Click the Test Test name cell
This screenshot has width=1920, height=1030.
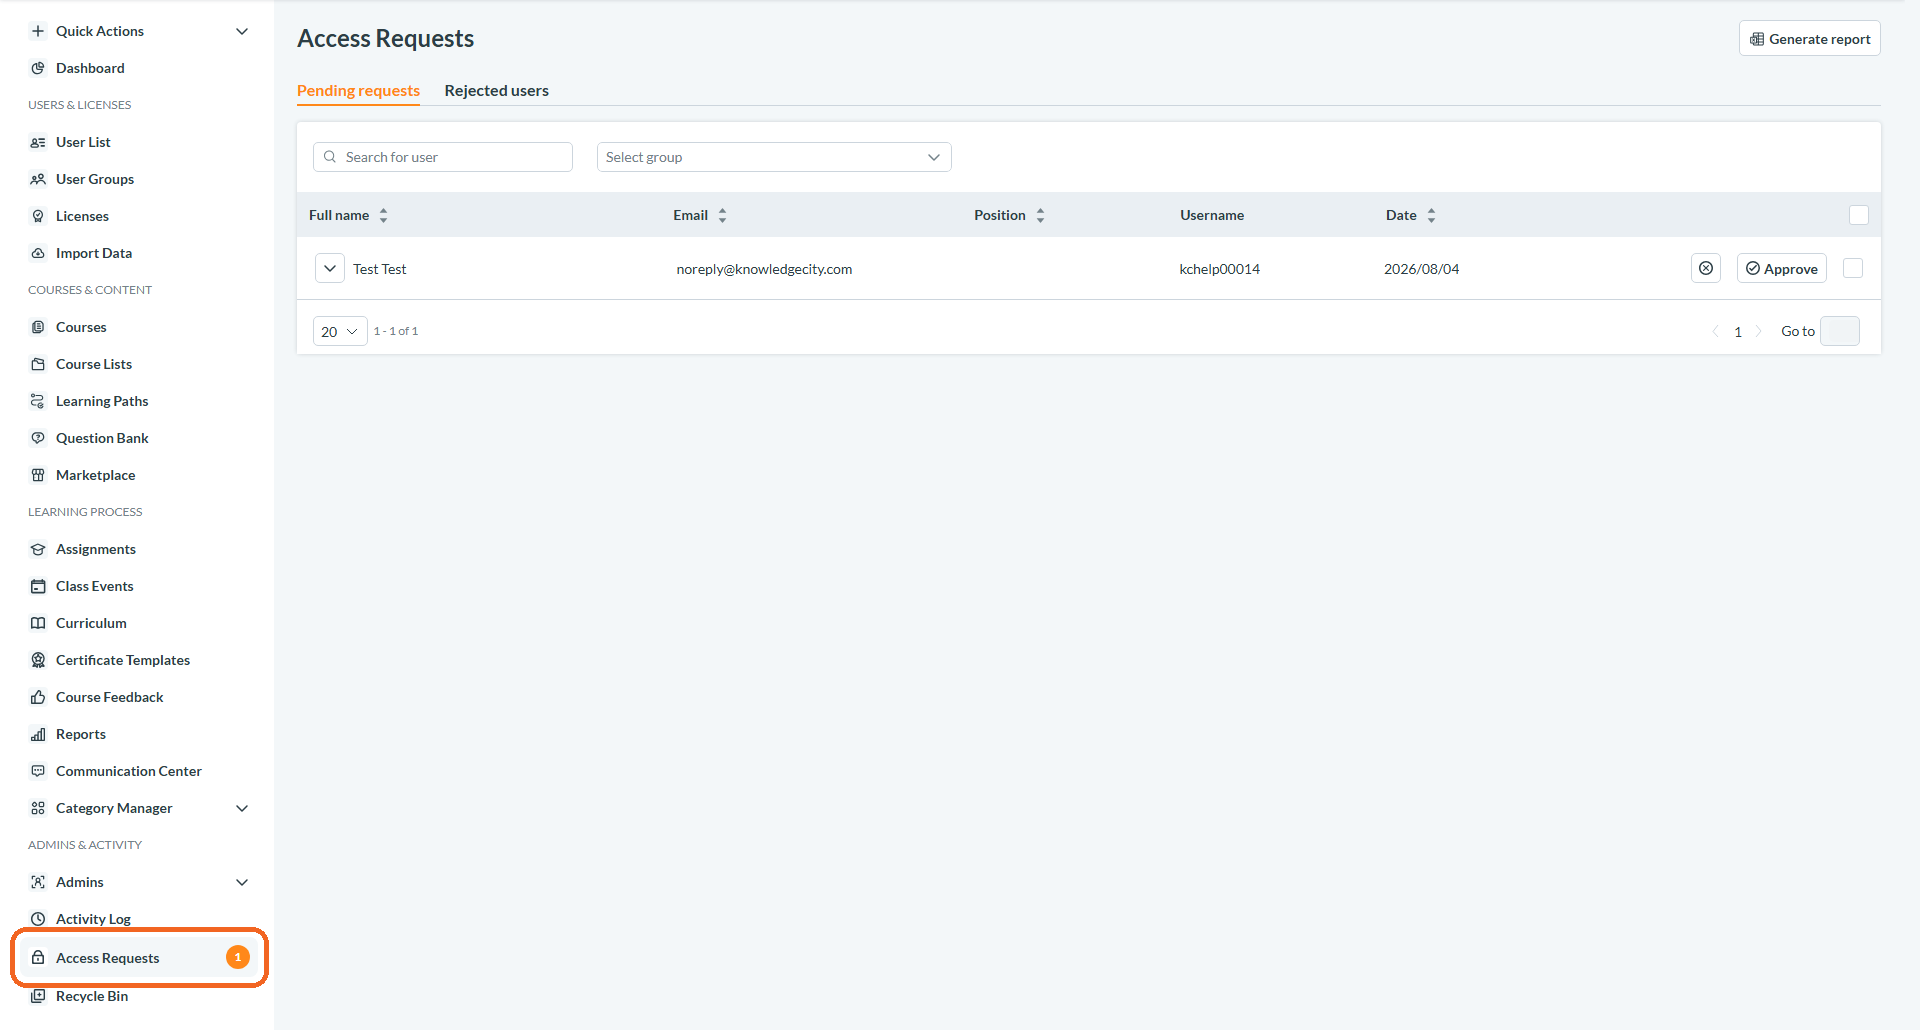coord(380,269)
